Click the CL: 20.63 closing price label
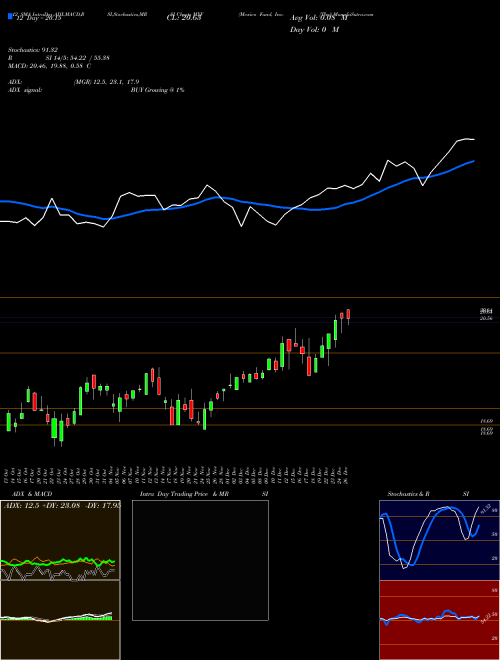This screenshot has width=500, height=660. click(x=185, y=18)
